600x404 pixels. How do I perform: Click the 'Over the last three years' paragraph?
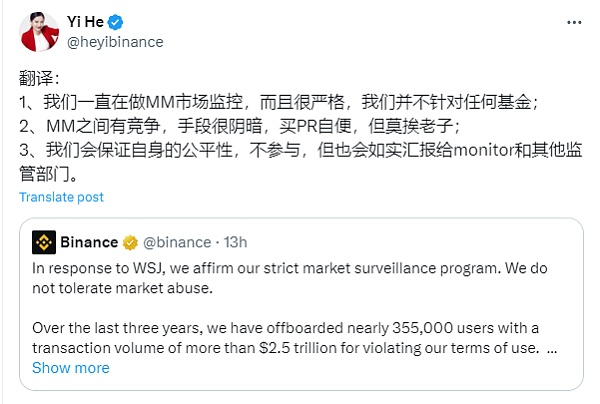(290, 337)
